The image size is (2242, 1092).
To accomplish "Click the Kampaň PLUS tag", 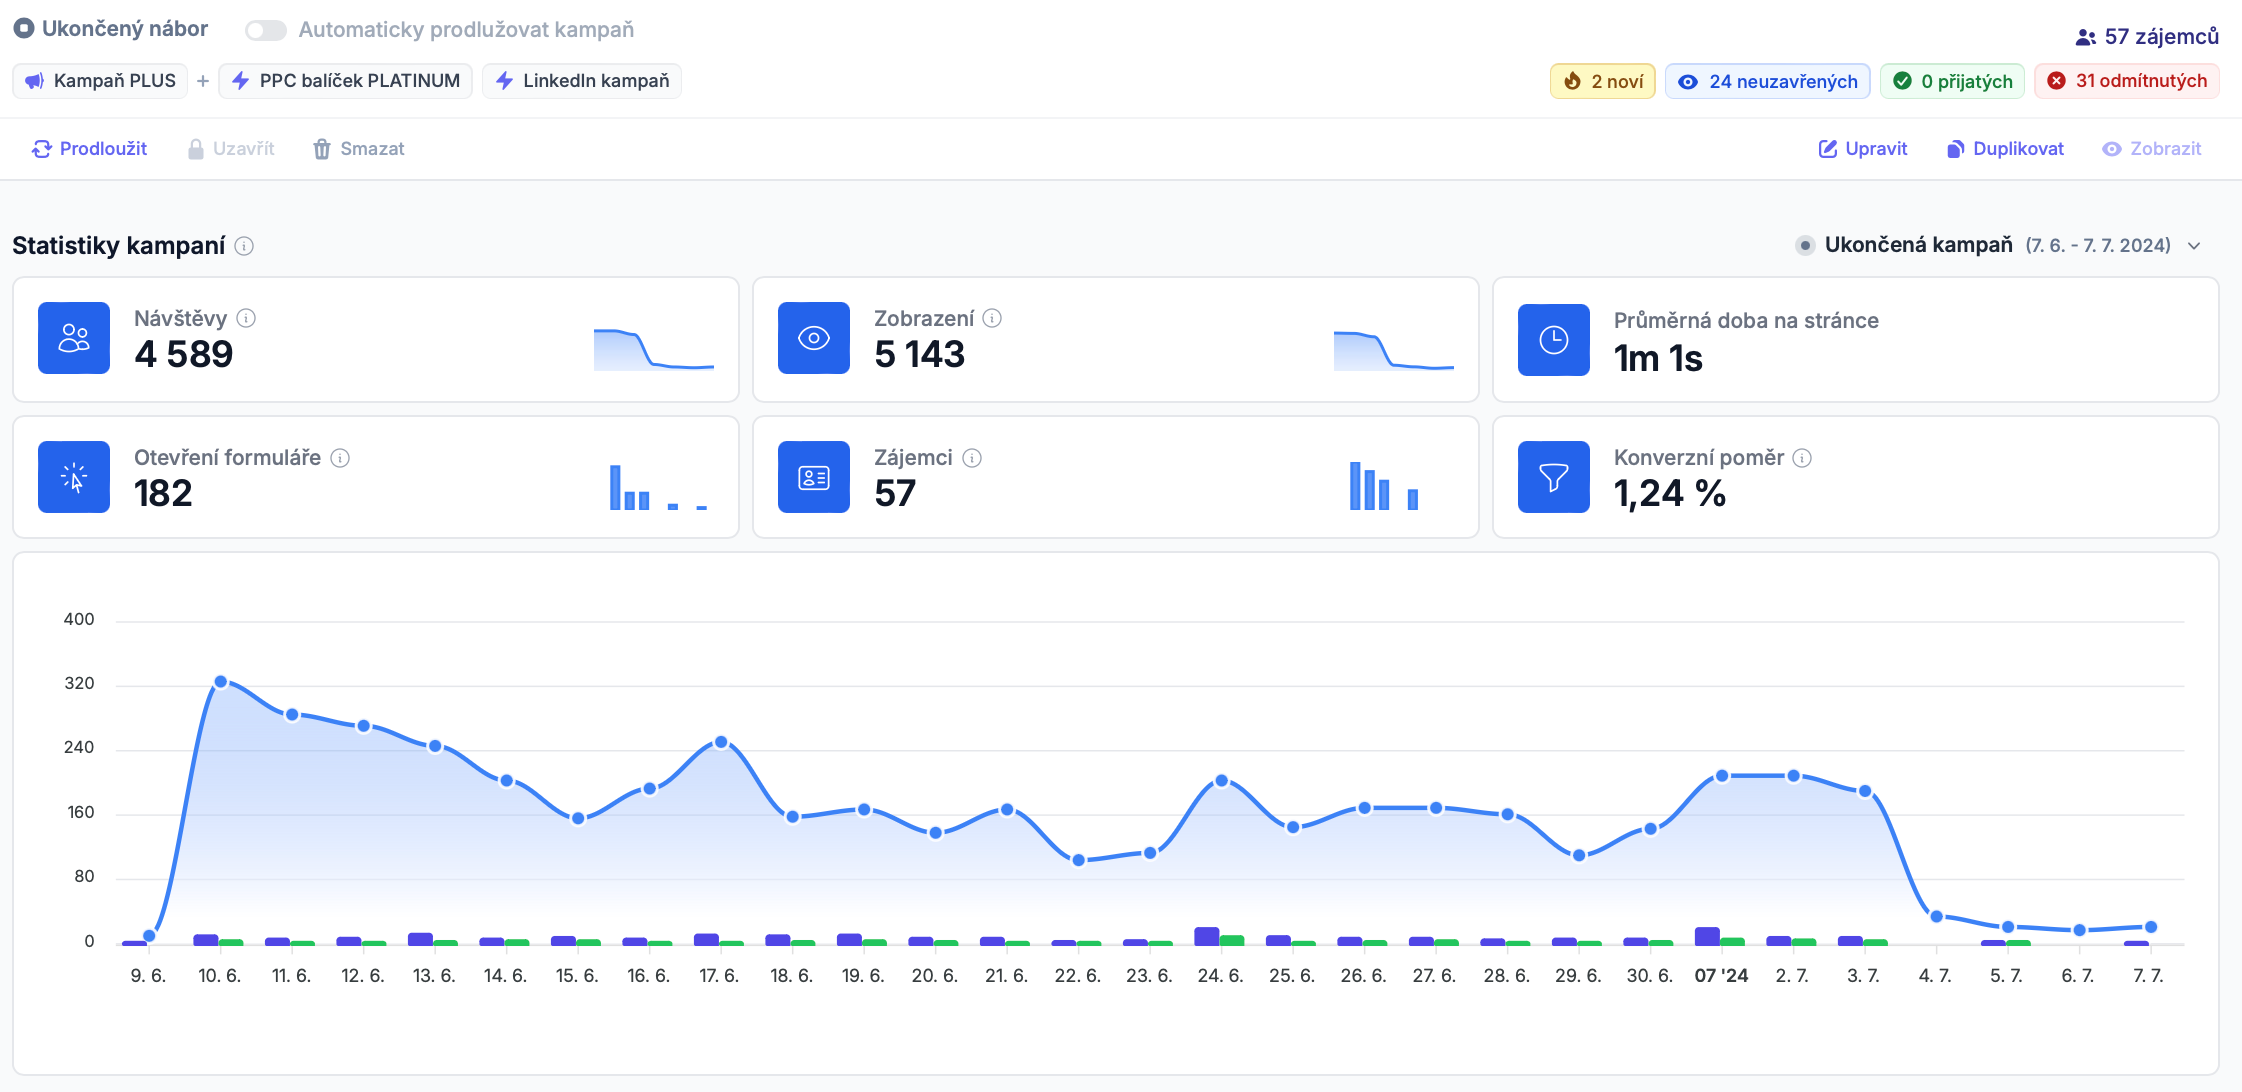I will coord(101,81).
